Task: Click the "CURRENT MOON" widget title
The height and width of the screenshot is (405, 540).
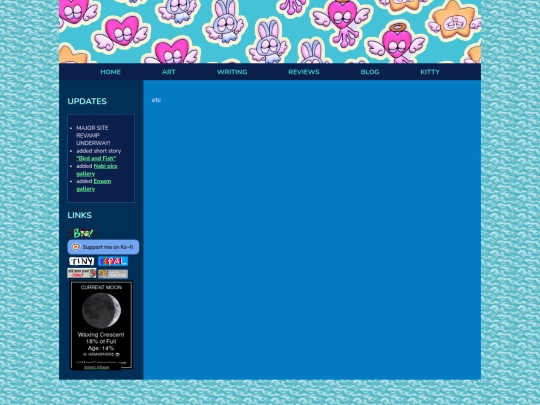Action: [101, 287]
